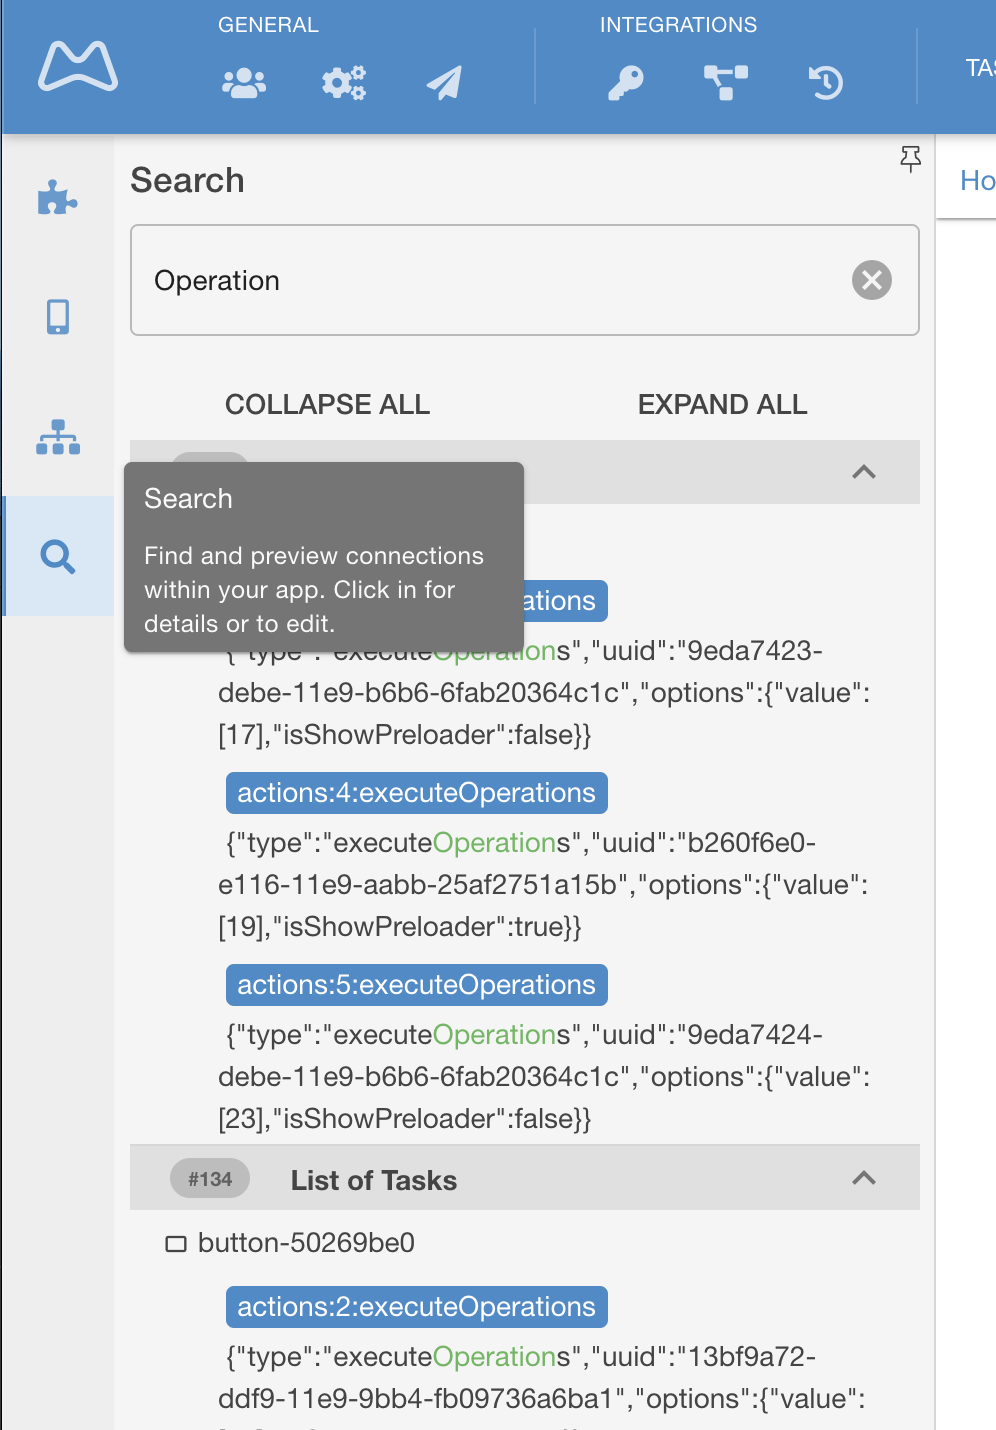Collapse the results group partly hidden by tooltip
The height and width of the screenshot is (1430, 996).
(x=864, y=472)
